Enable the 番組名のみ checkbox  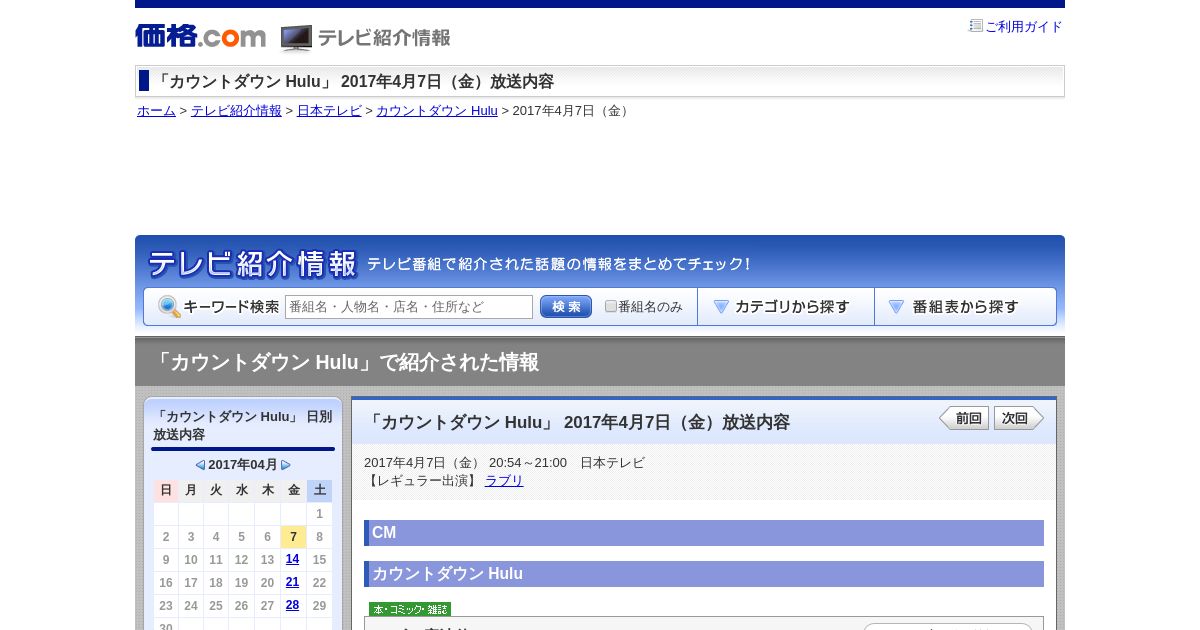[611, 306]
